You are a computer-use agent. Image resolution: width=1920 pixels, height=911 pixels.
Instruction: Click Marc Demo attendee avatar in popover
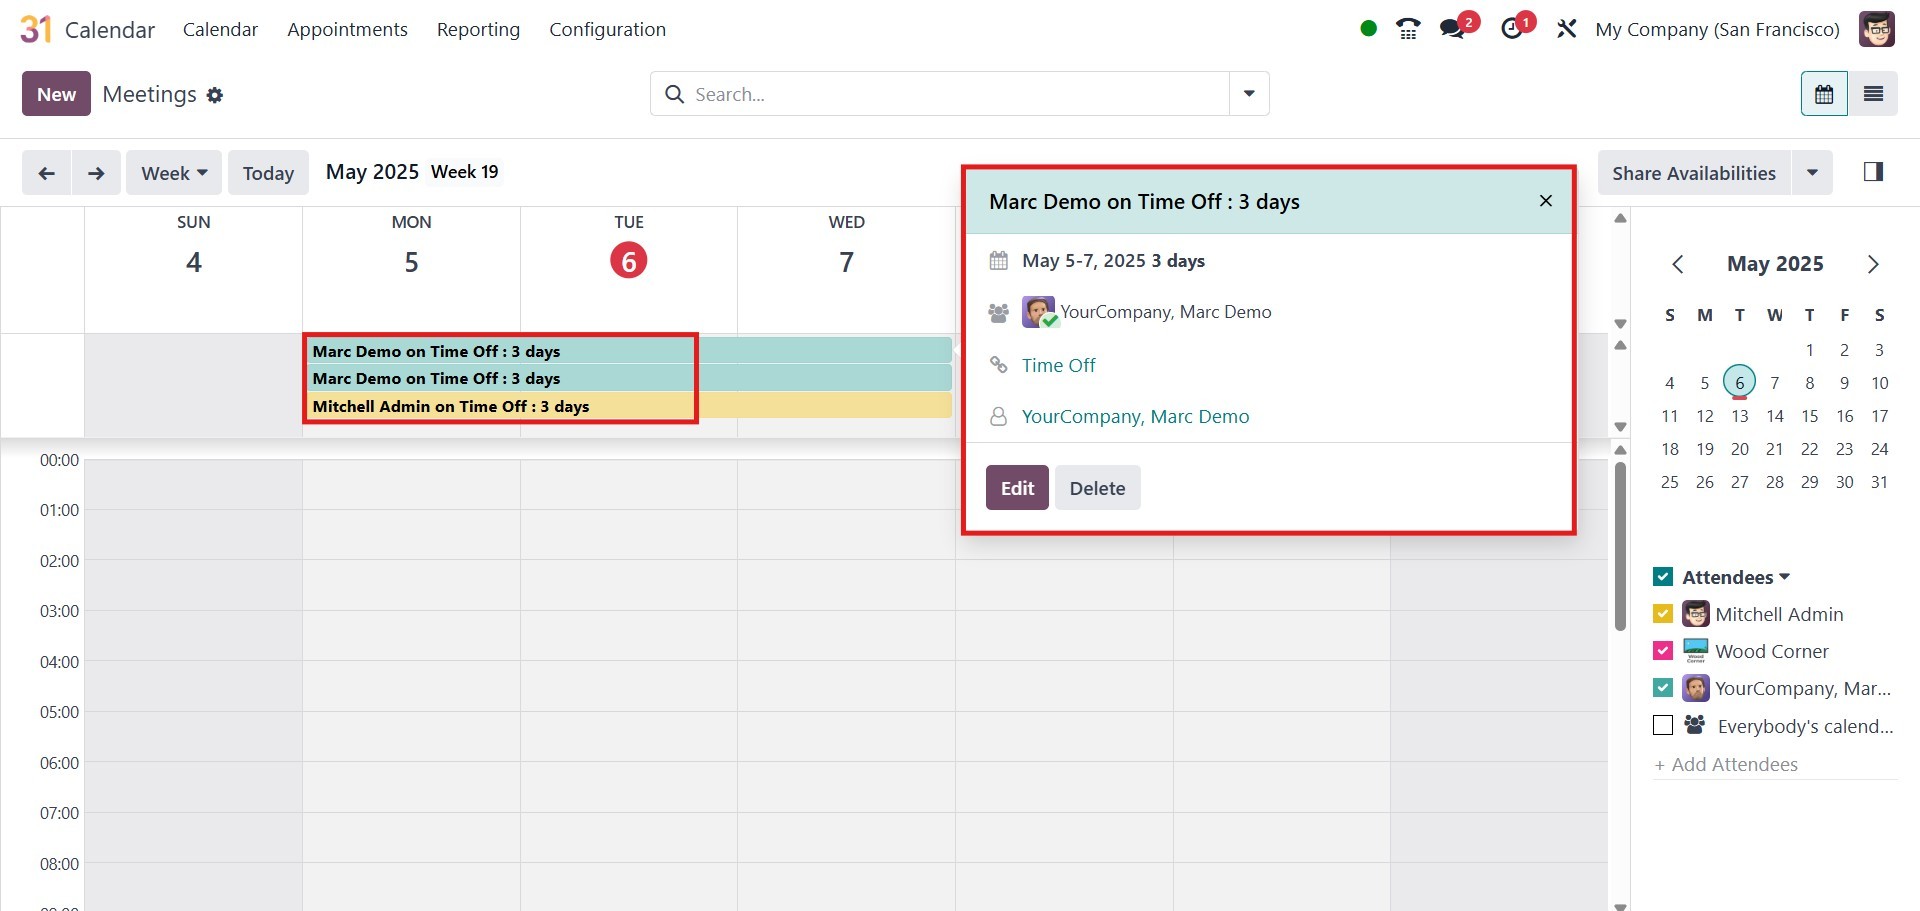pyautogui.click(x=1039, y=312)
